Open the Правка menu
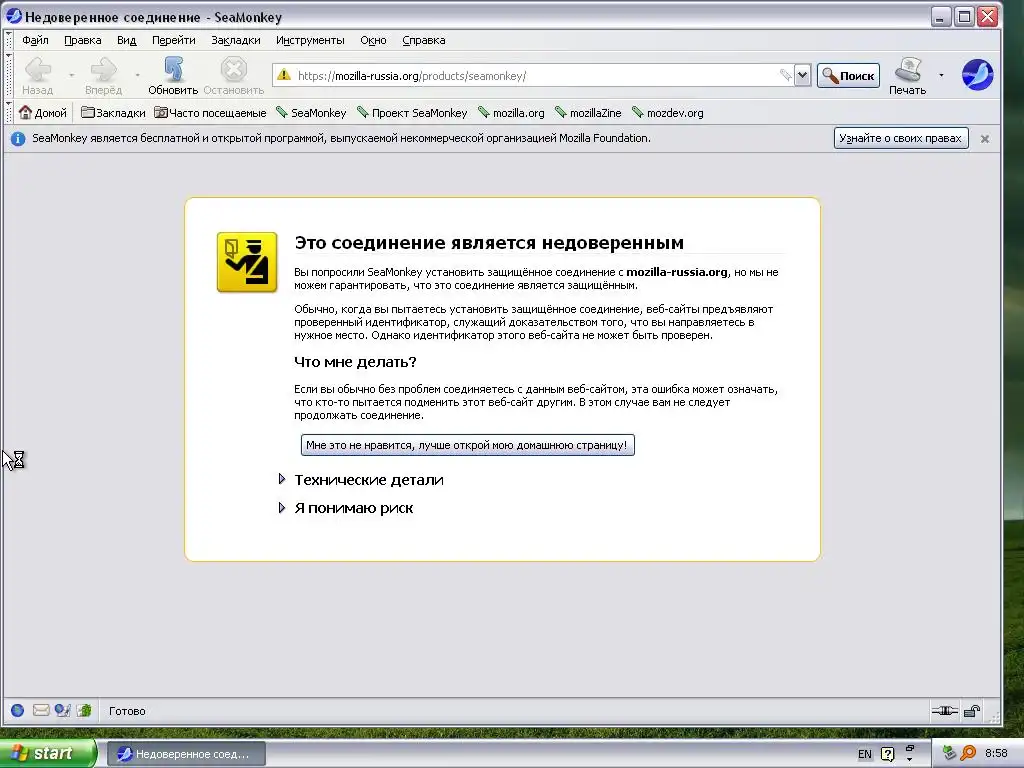 [83, 40]
